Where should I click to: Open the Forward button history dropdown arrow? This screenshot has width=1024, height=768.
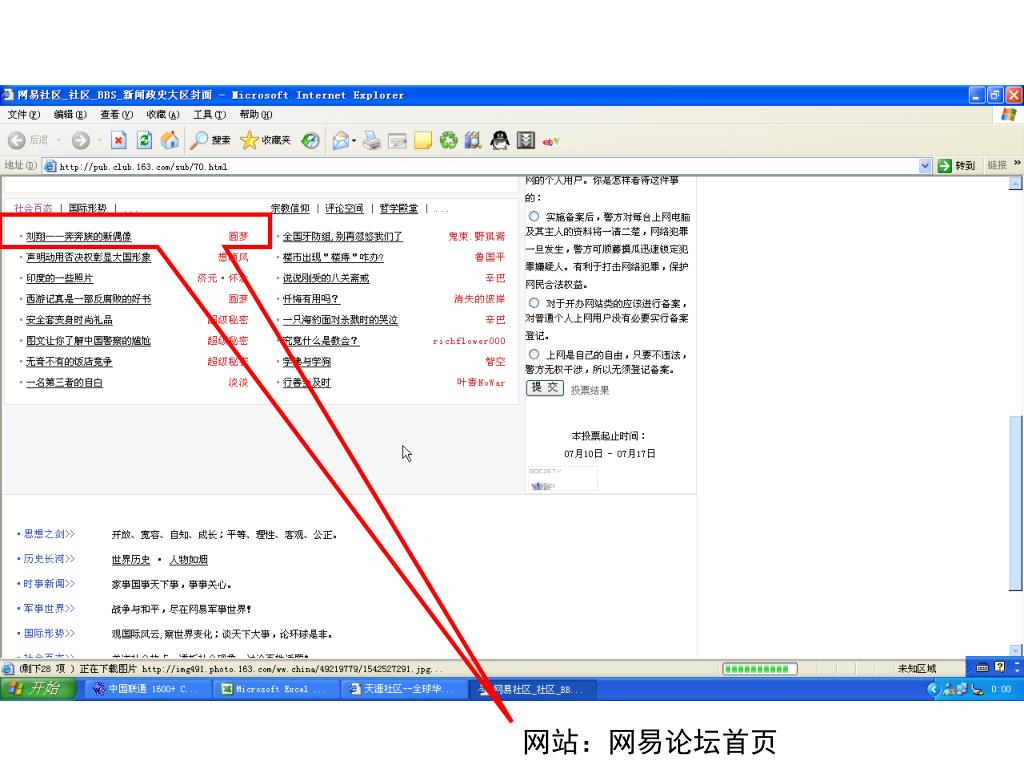(x=99, y=140)
